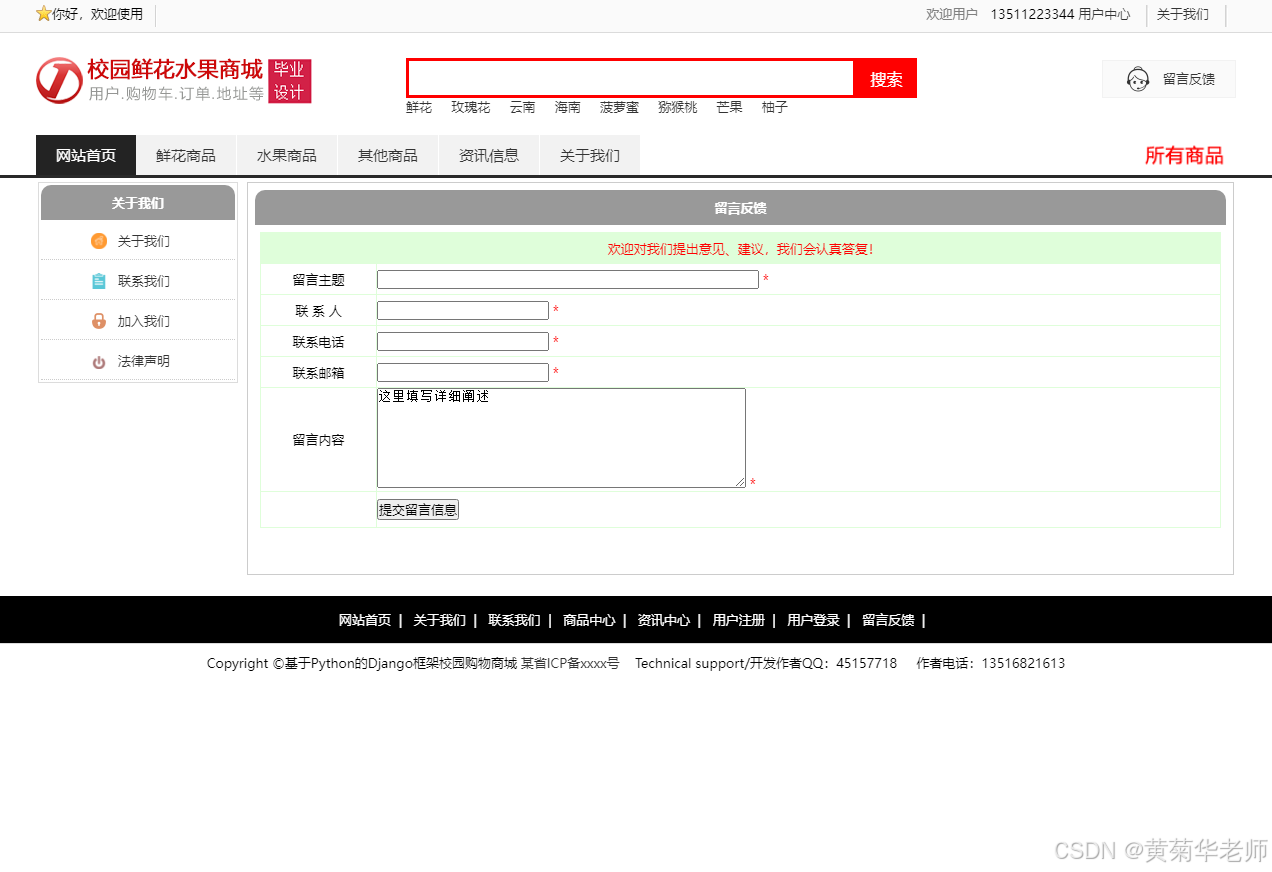
Task: Go to the 其他商品 tab
Action: pyautogui.click(x=388, y=155)
